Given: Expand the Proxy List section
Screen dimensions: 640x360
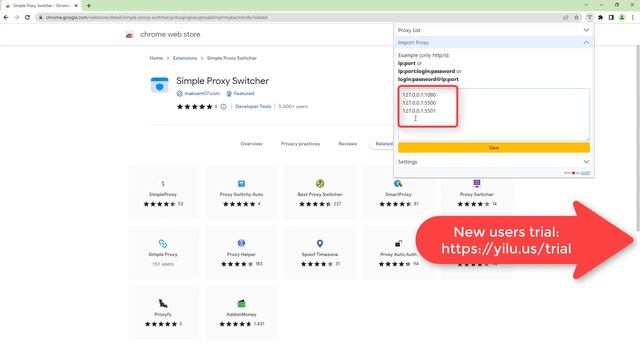Looking at the screenshot, I should (493, 30).
